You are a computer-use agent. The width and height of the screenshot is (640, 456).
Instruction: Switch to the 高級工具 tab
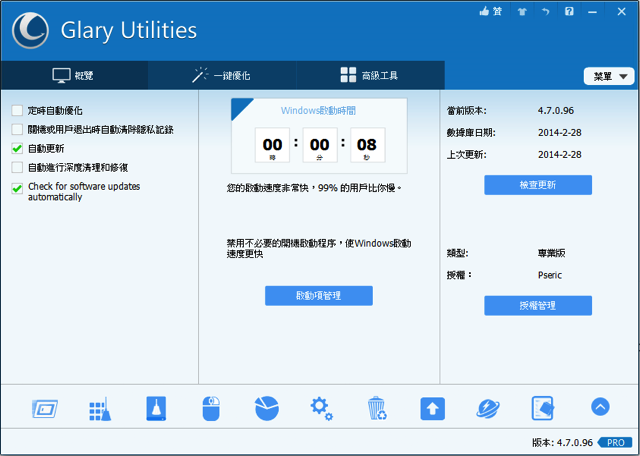[370, 76]
